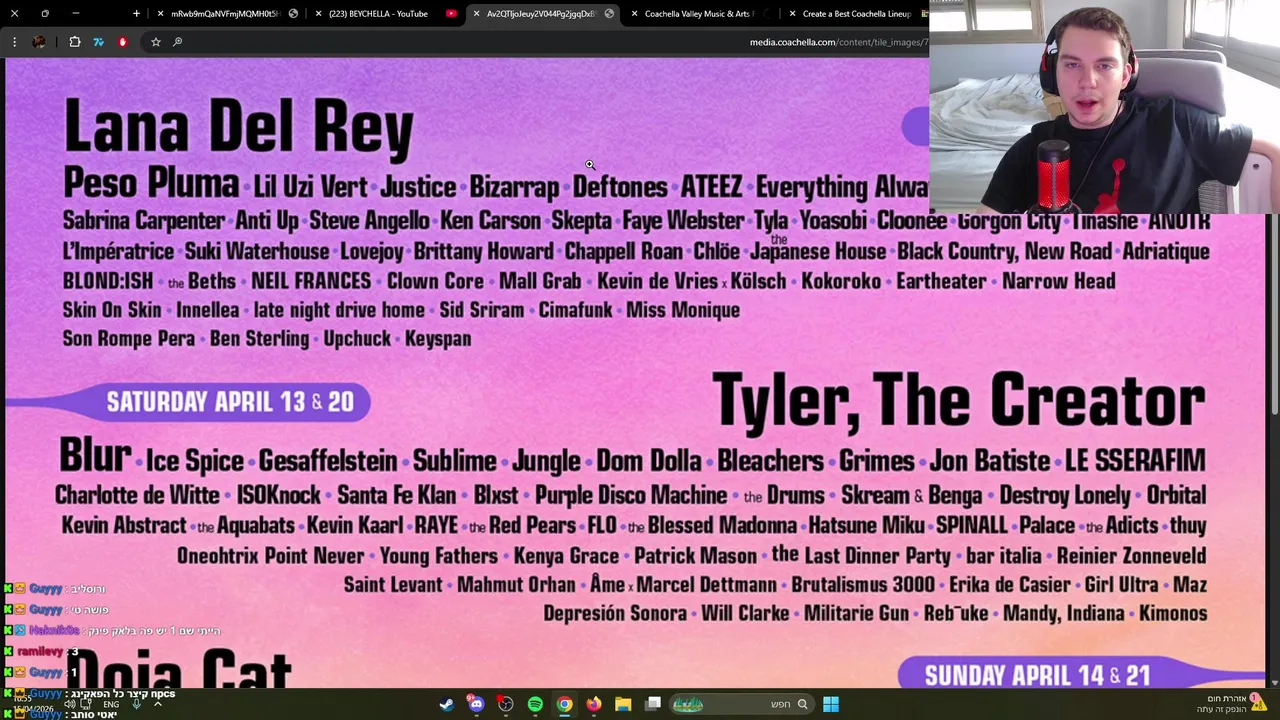Open the browser profile avatar

(x=39, y=42)
